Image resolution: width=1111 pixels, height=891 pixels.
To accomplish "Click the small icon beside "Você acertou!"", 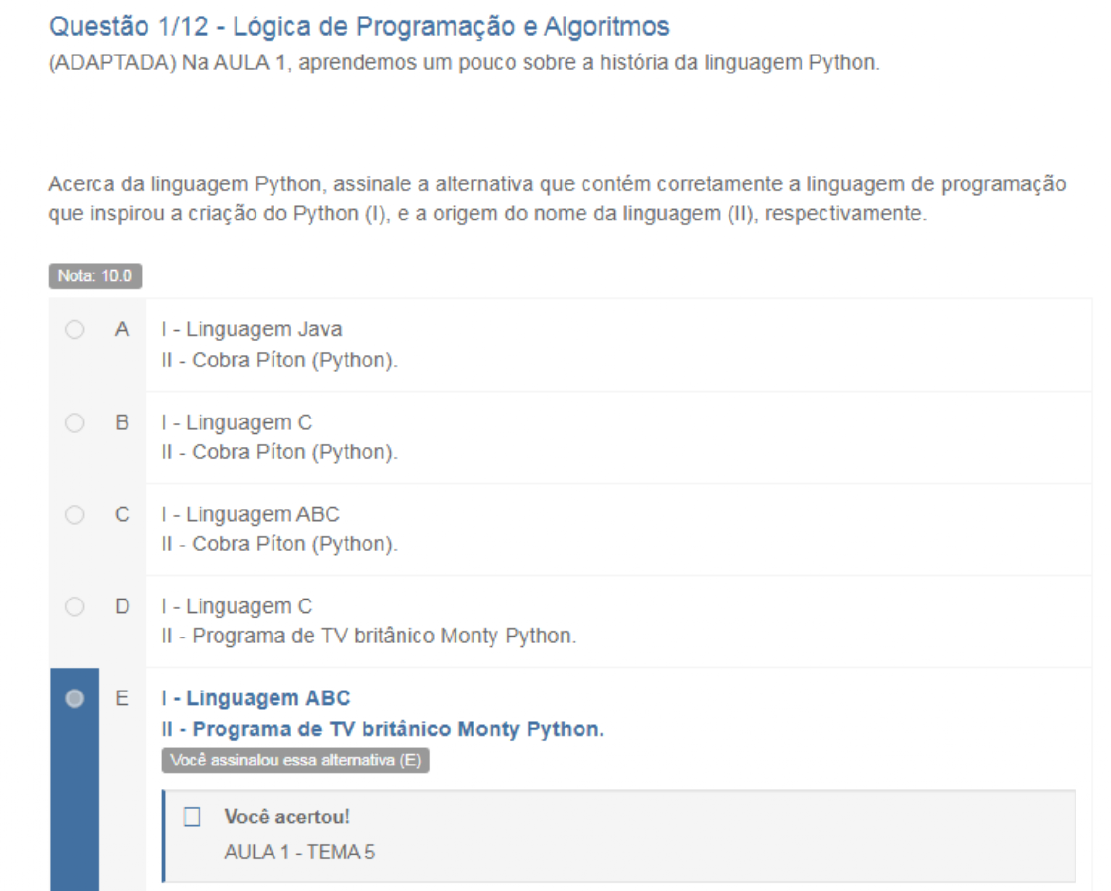I will [193, 818].
